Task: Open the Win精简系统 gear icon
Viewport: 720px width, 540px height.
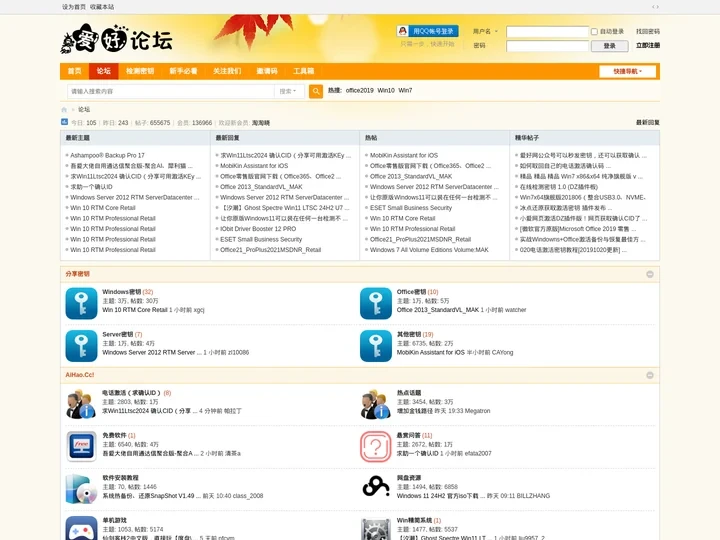Action: pos(376,529)
